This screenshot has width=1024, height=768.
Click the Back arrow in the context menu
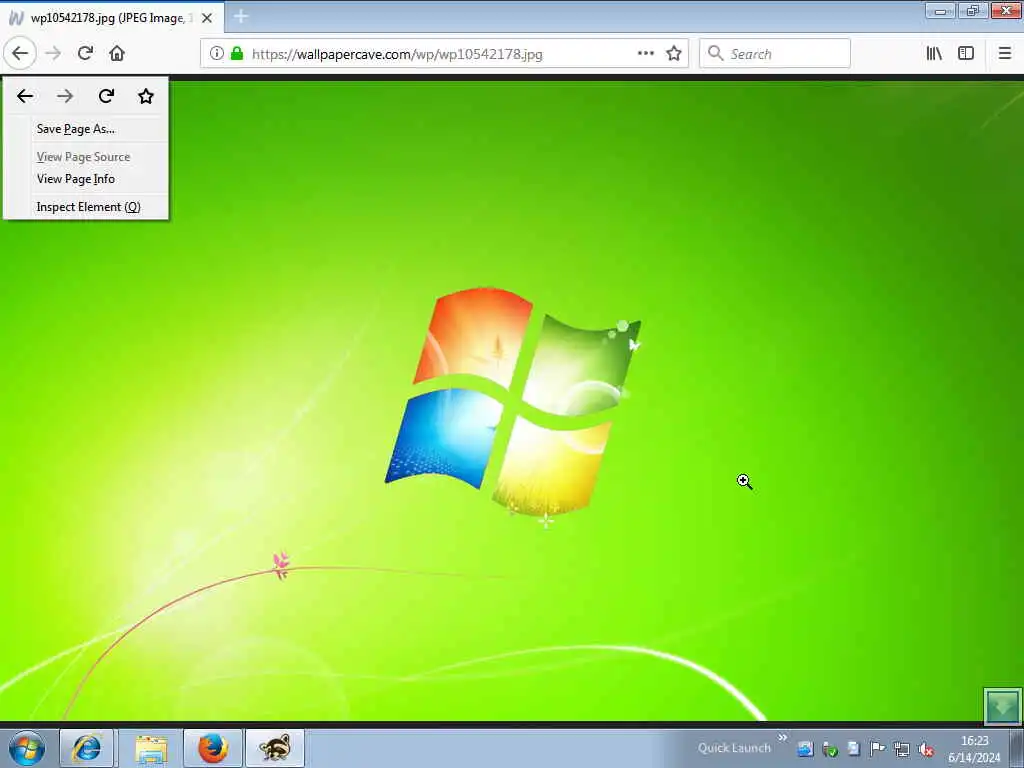(25, 97)
